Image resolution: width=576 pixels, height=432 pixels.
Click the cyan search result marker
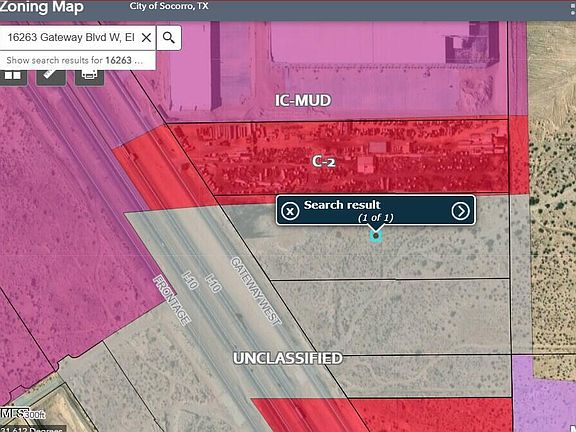[375, 236]
